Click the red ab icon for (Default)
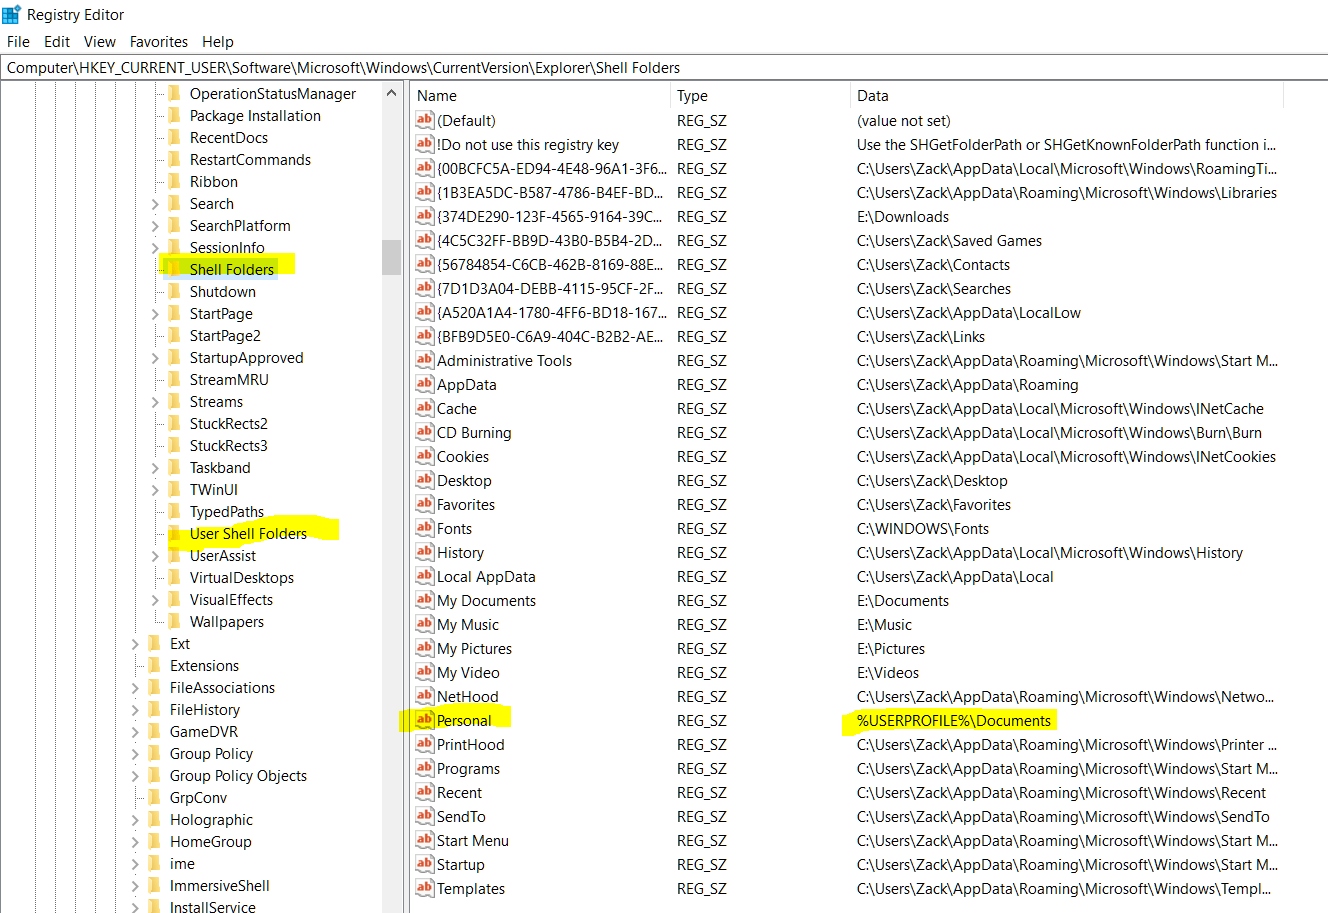The image size is (1328, 913). click(424, 120)
